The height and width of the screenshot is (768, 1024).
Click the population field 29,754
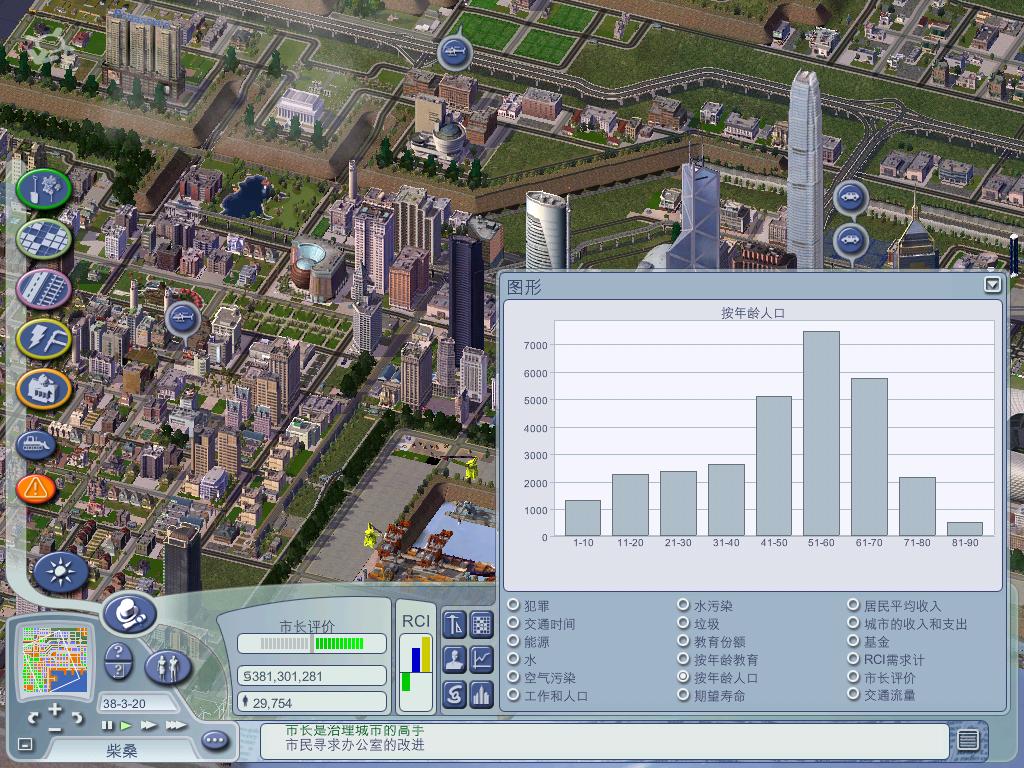[312, 703]
